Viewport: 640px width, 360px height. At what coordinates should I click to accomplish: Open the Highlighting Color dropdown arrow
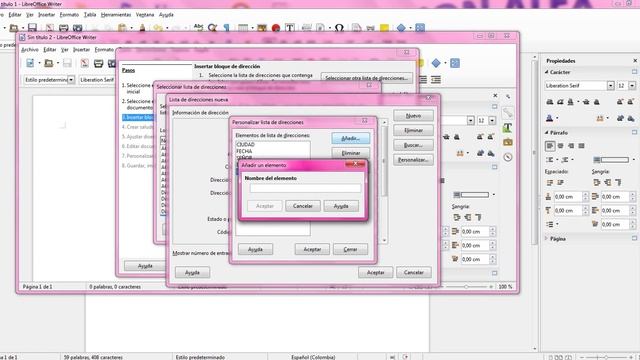(608, 118)
